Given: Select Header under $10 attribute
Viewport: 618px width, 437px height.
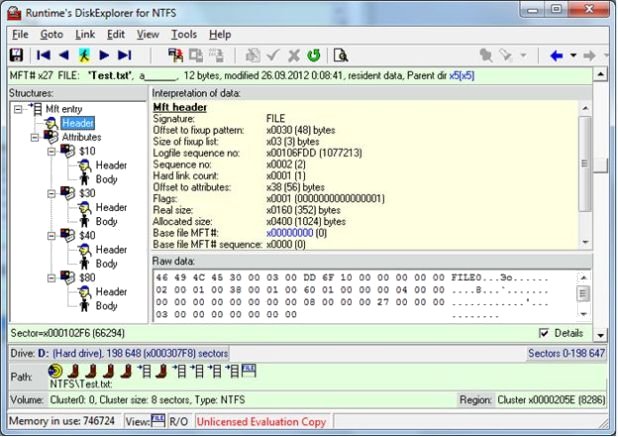Looking at the screenshot, I should [111, 165].
